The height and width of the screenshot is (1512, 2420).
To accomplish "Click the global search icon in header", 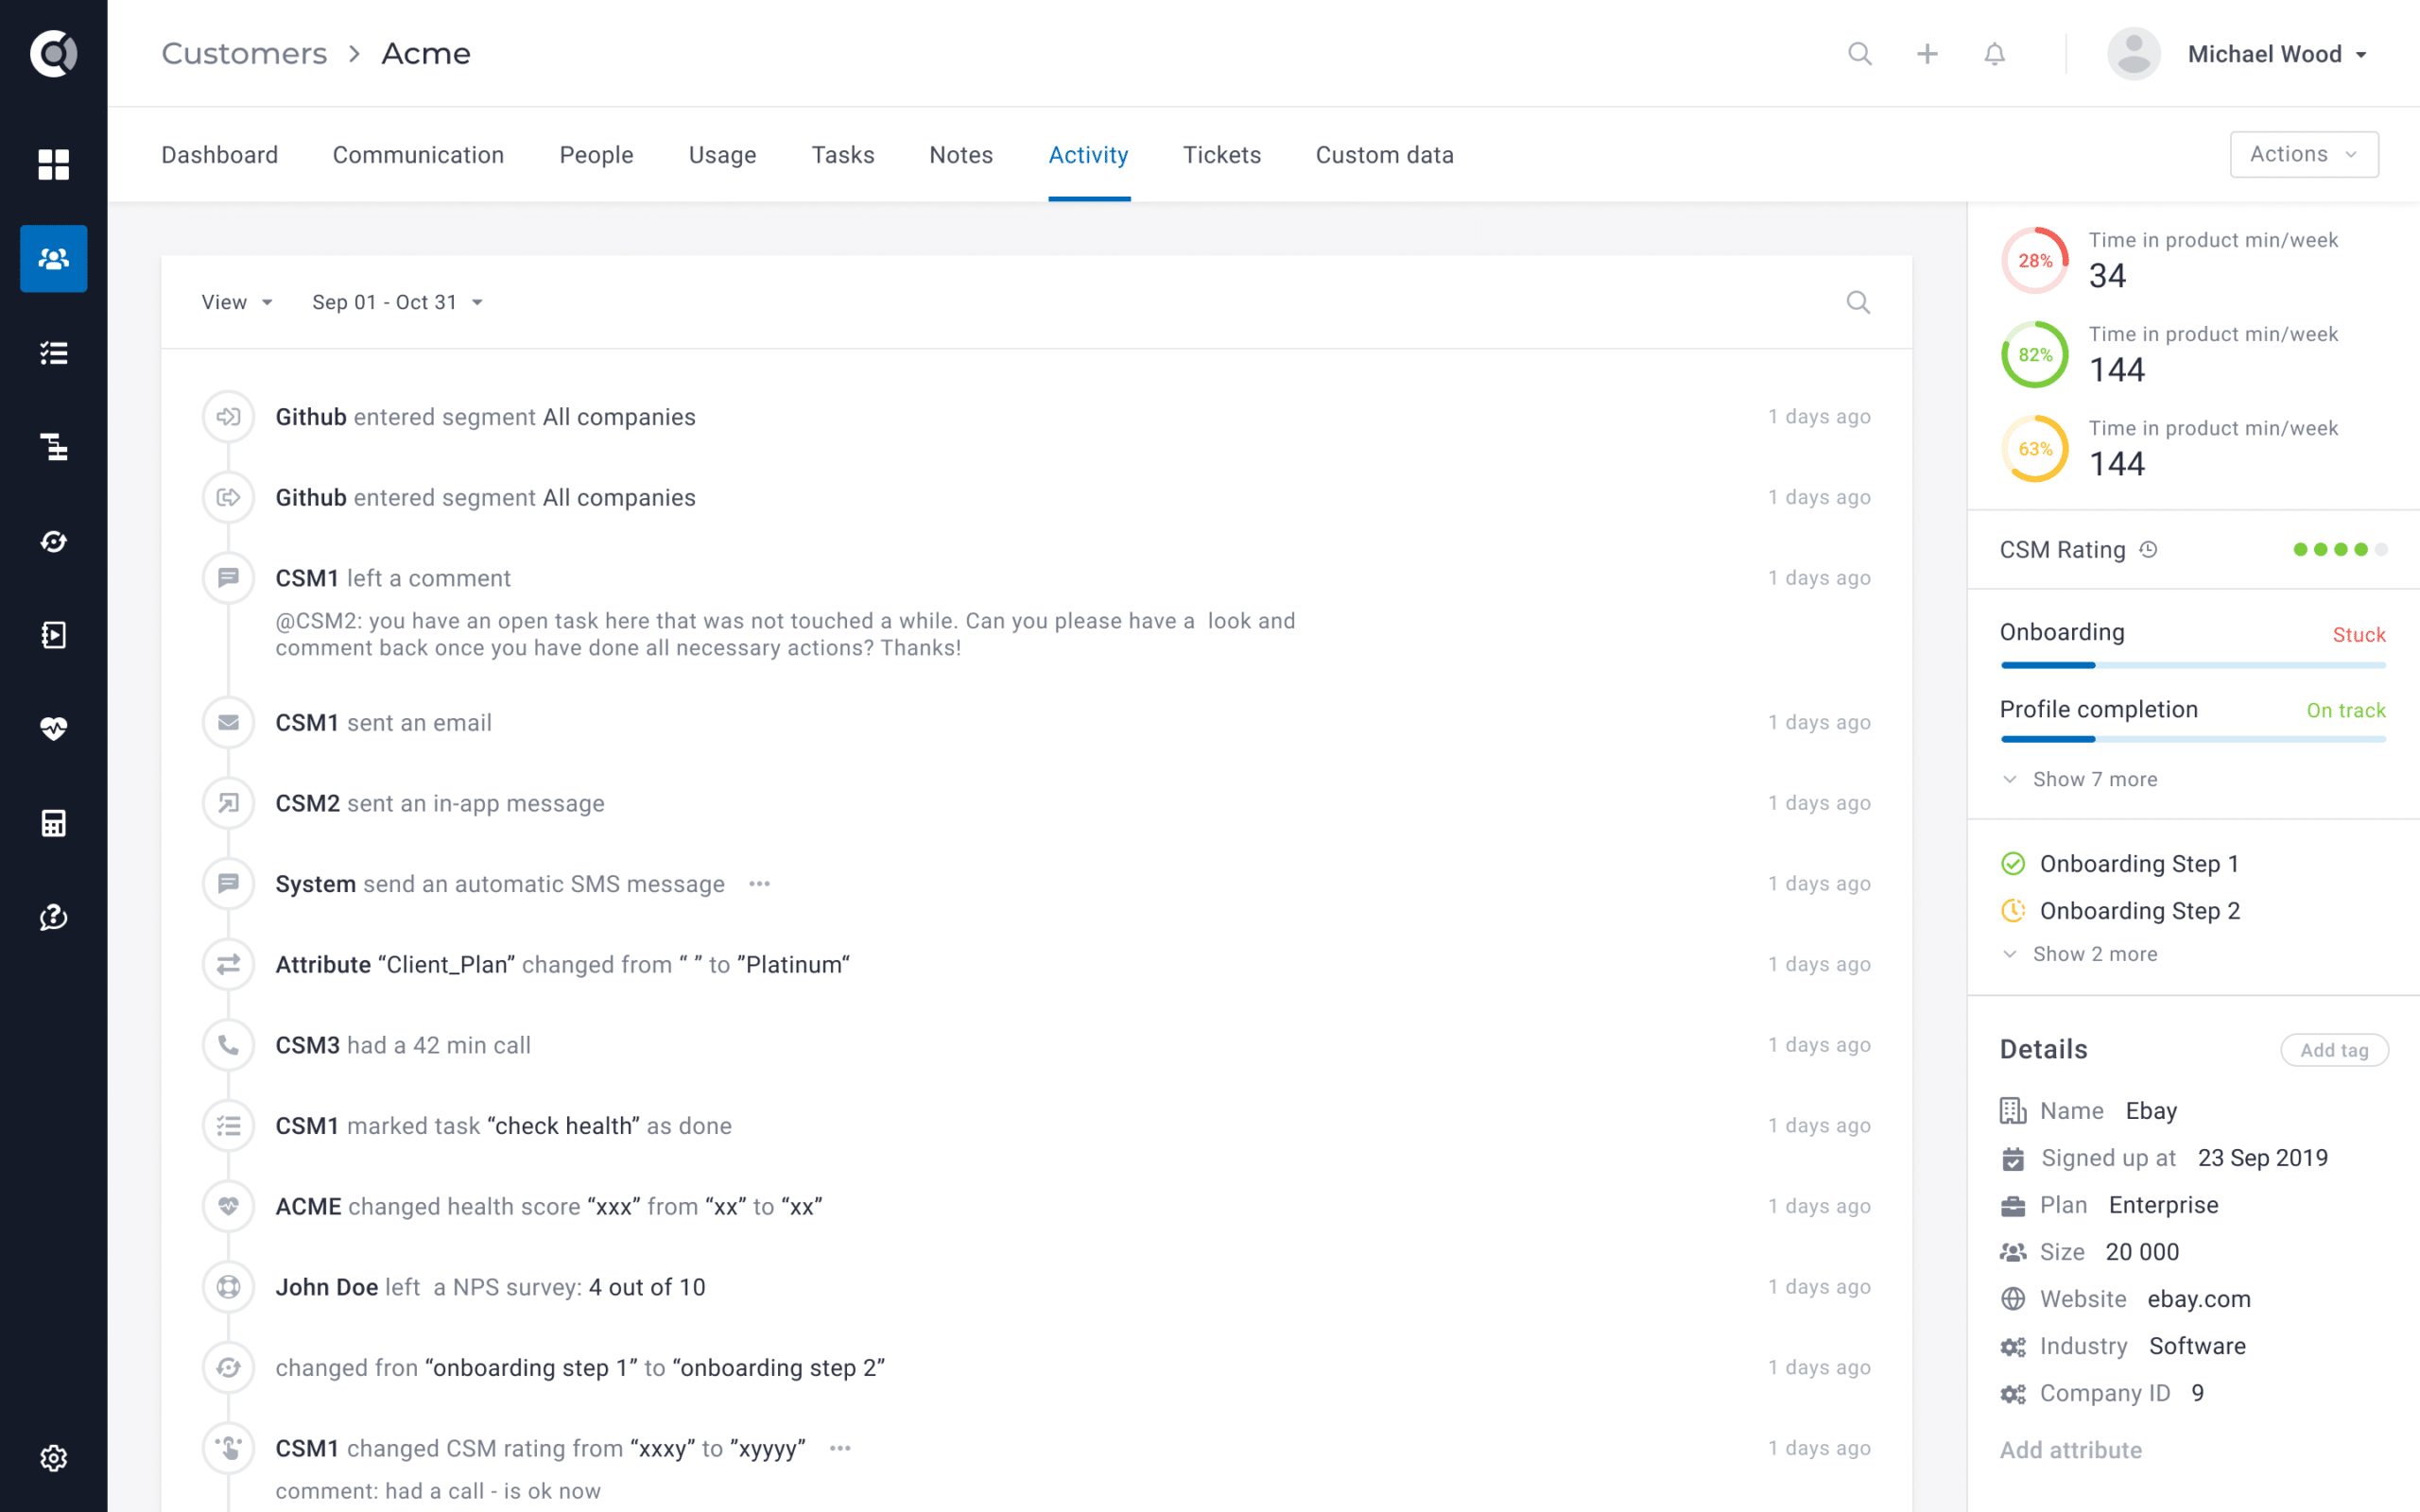I will (x=1859, y=53).
